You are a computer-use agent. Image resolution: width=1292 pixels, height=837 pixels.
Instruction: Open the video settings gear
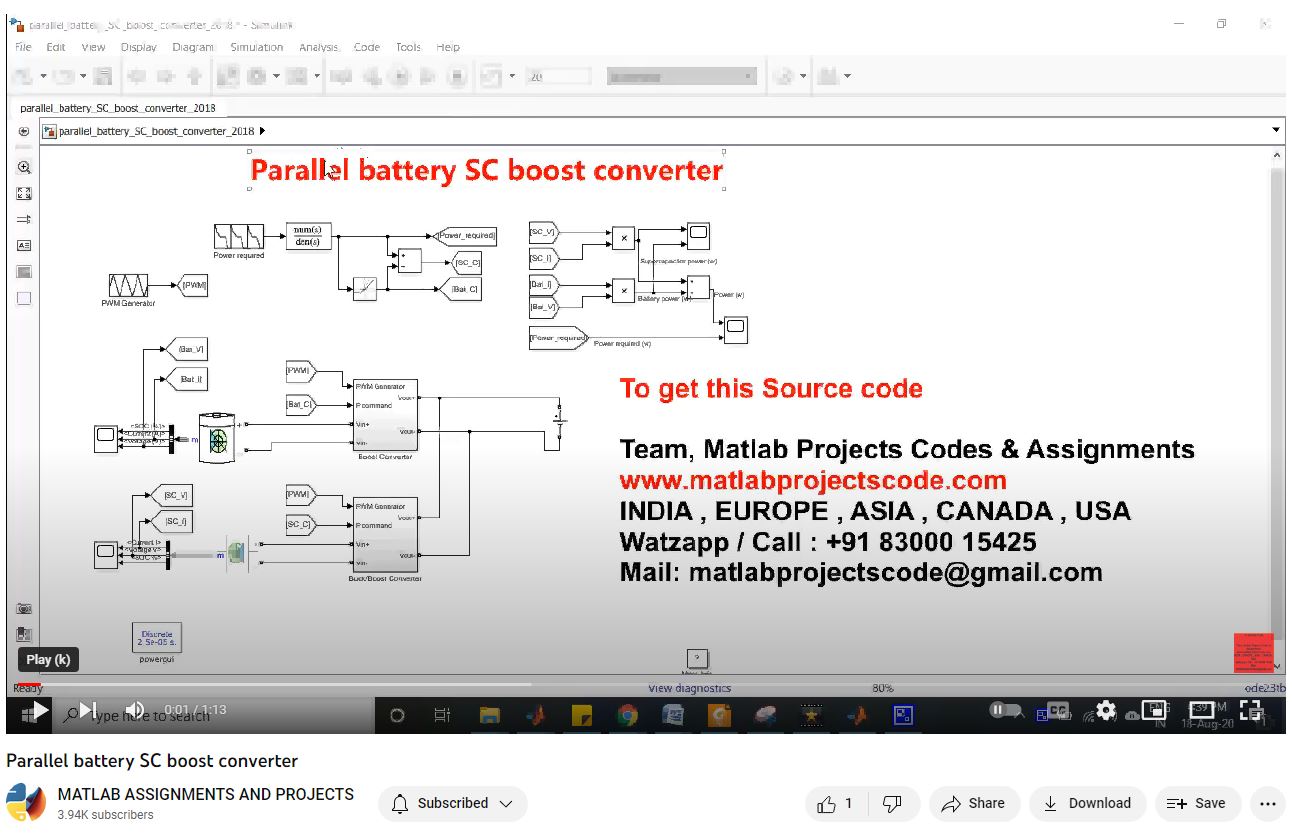click(x=1106, y=710)
